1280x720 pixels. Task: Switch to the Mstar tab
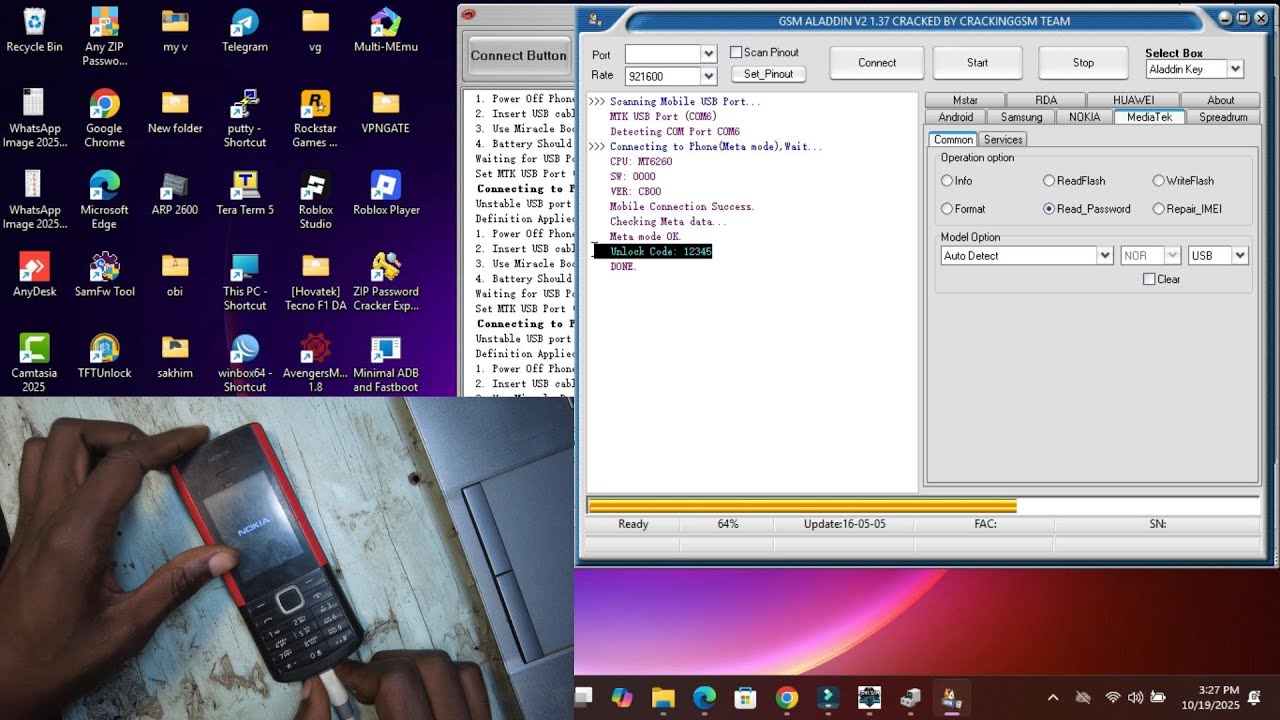pyautogui.click(x=965, y=100)
